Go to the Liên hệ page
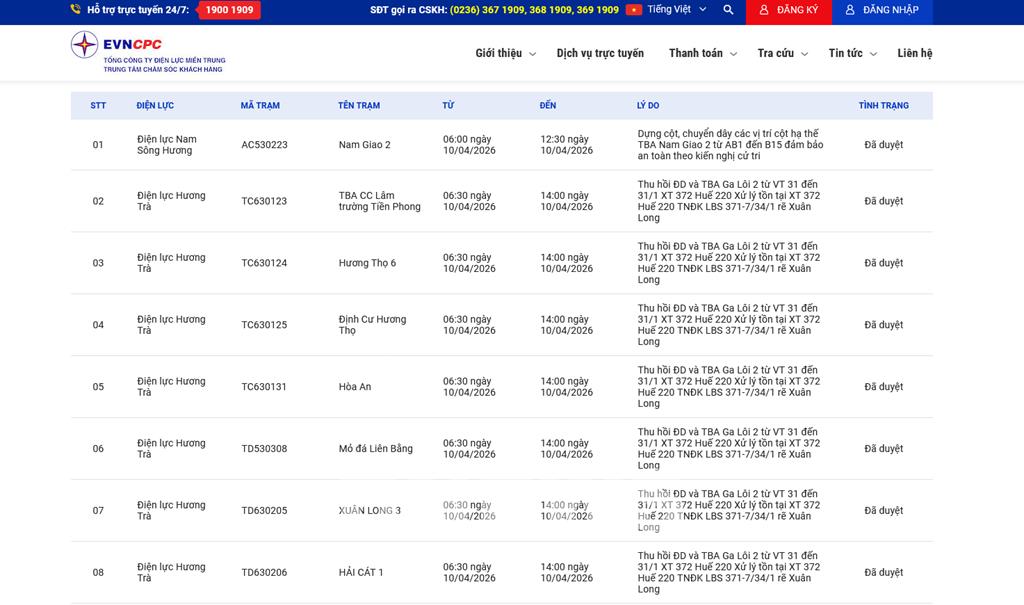 914,53
